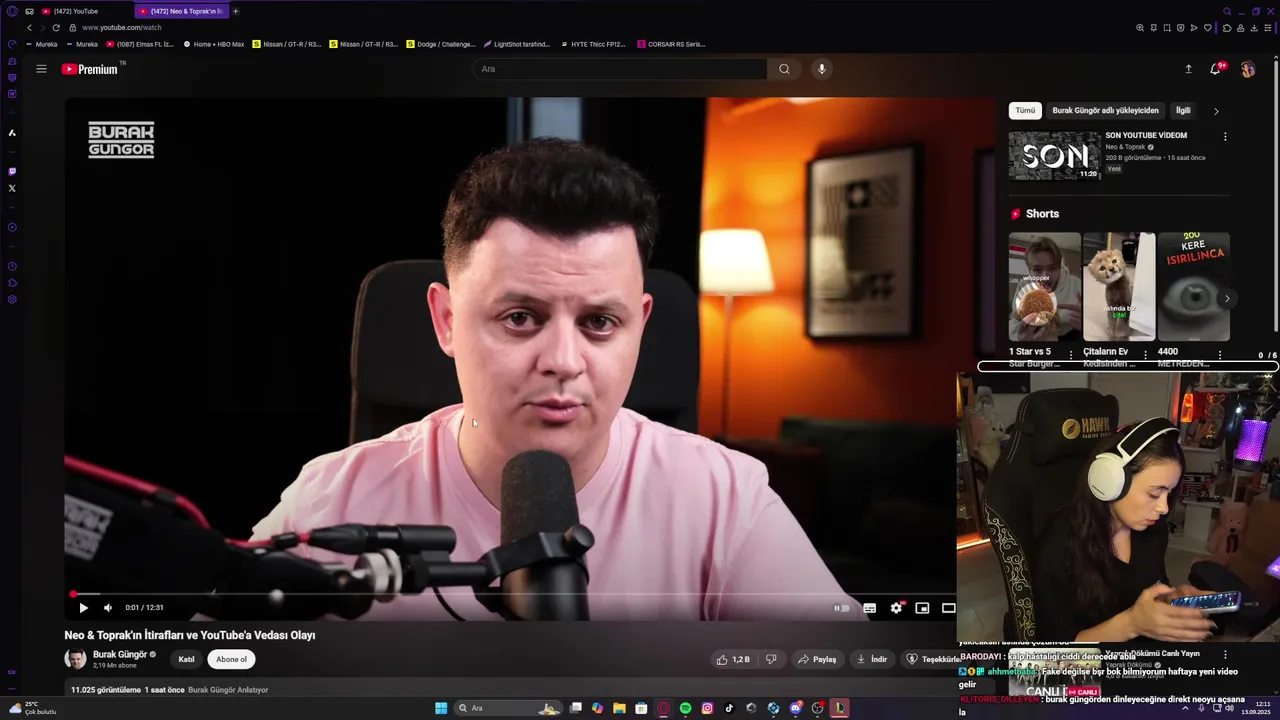The height and width of the screenshot is (720, 1280).
Task: Start voice search with microphone icon
Action: [x=821, y=69]
